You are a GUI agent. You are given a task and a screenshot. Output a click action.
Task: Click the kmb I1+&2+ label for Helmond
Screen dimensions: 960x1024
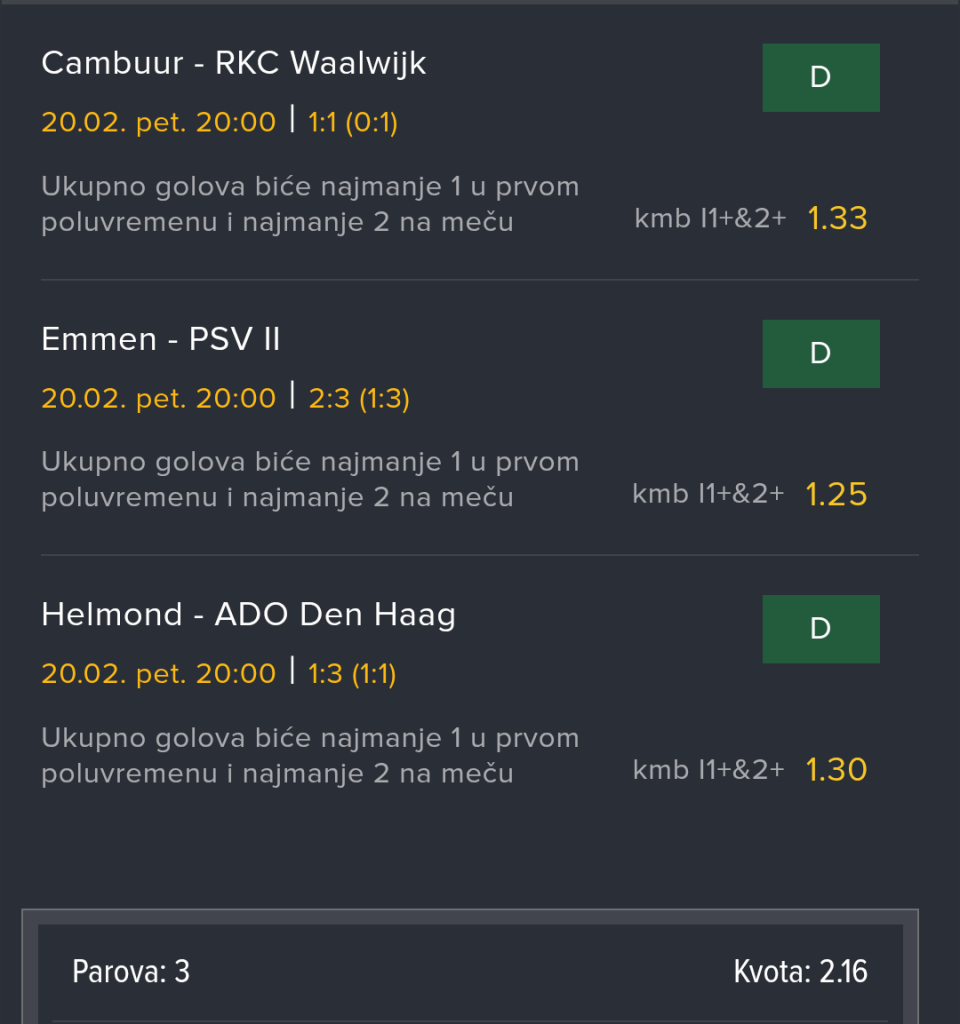[x=708, y=769]
